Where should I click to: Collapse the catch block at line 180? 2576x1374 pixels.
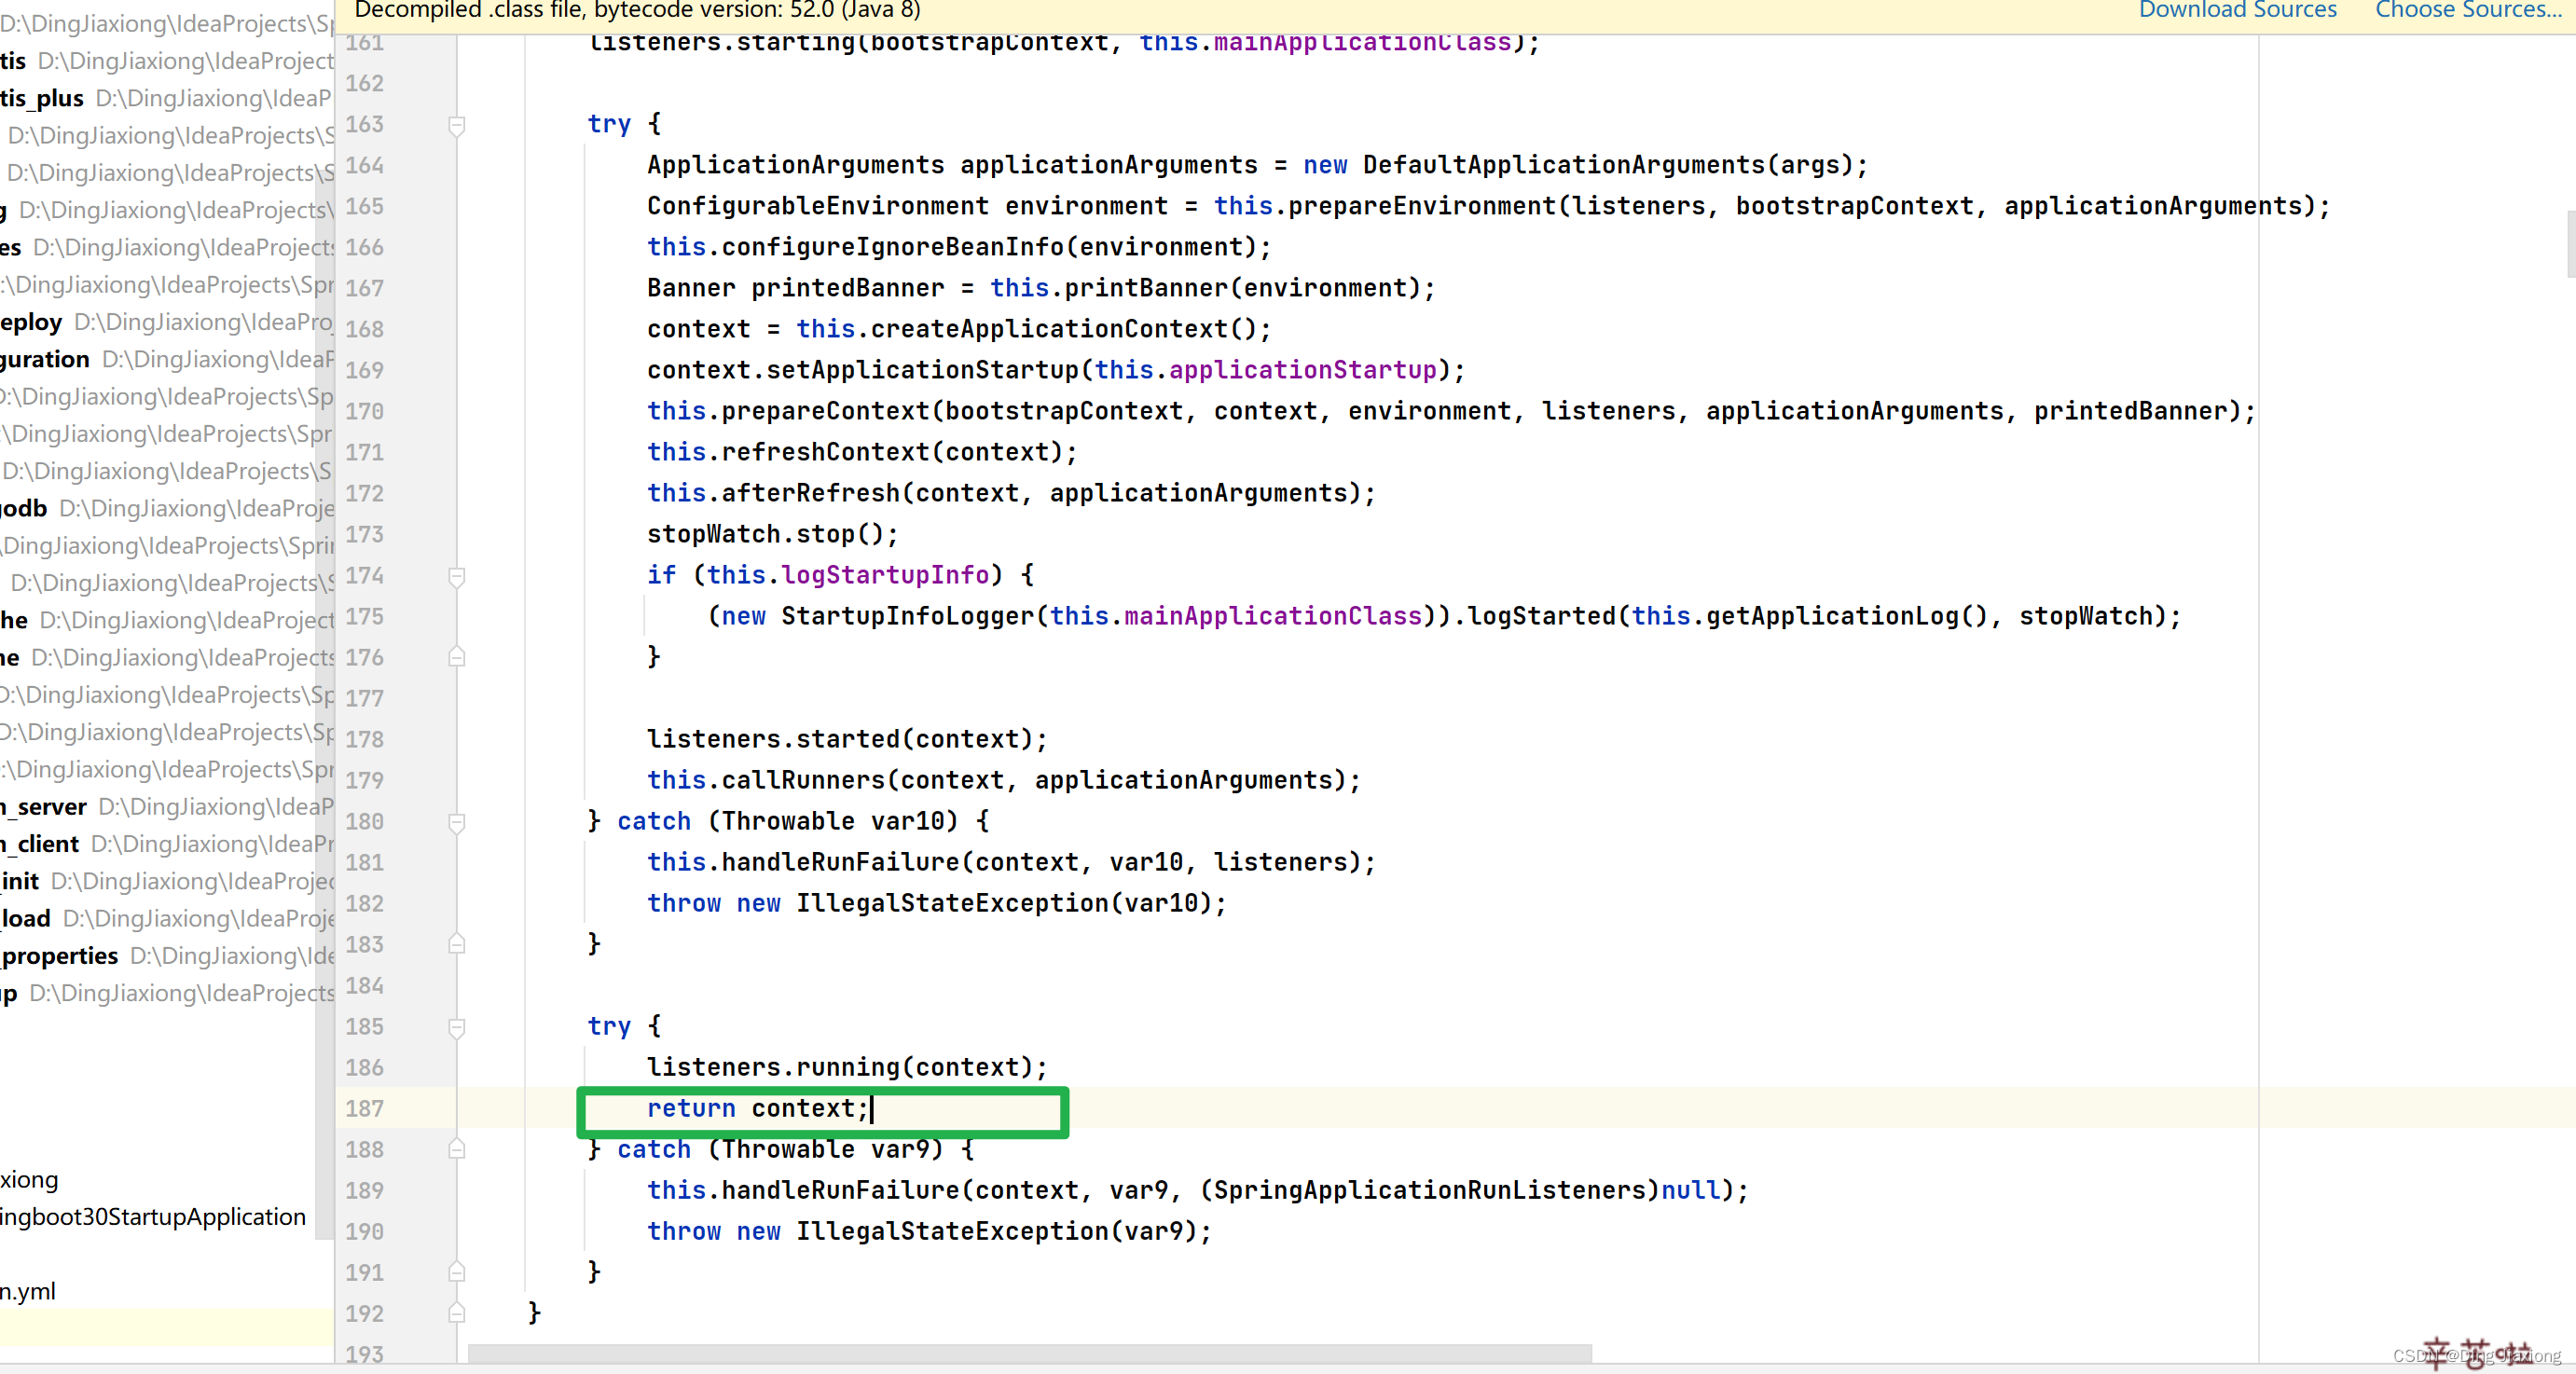456,822
